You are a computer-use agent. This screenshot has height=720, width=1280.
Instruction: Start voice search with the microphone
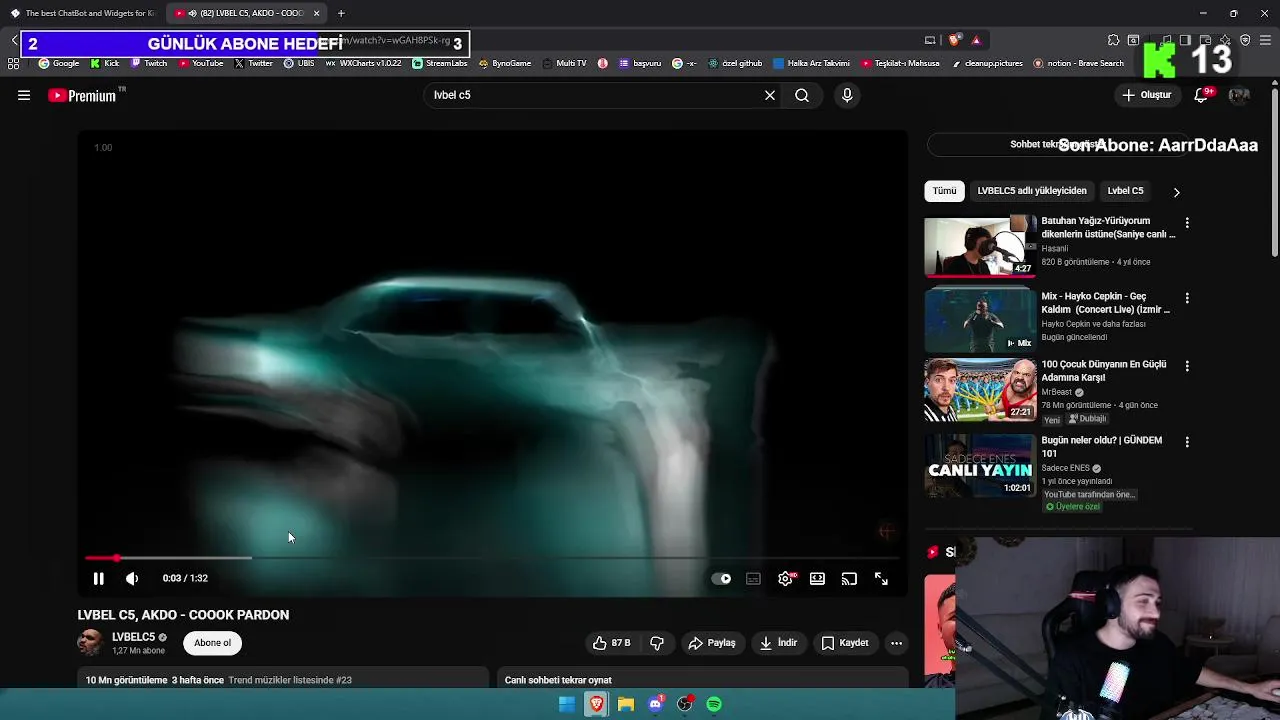pos(847,95)
